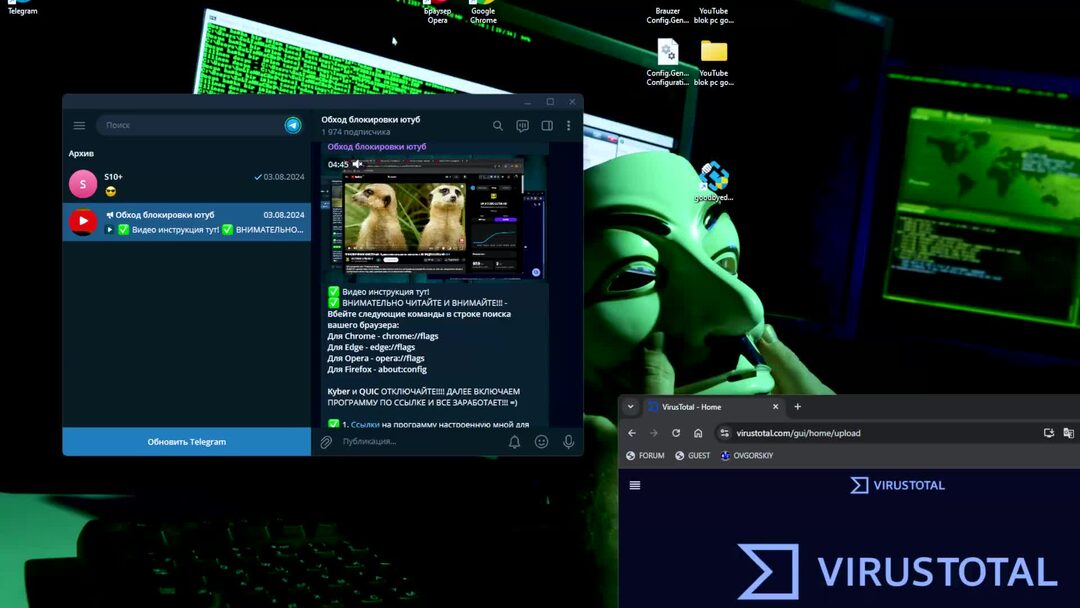Click the S10+ pink avatar
Viewport: 1080px width, 608px height.
[83, 184]
